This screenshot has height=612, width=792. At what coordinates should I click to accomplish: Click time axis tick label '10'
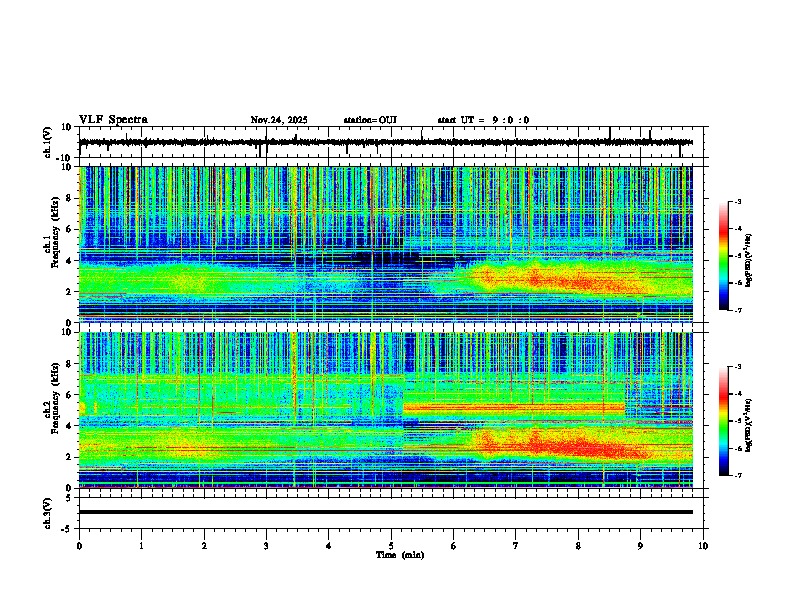[x=703, y=546]
